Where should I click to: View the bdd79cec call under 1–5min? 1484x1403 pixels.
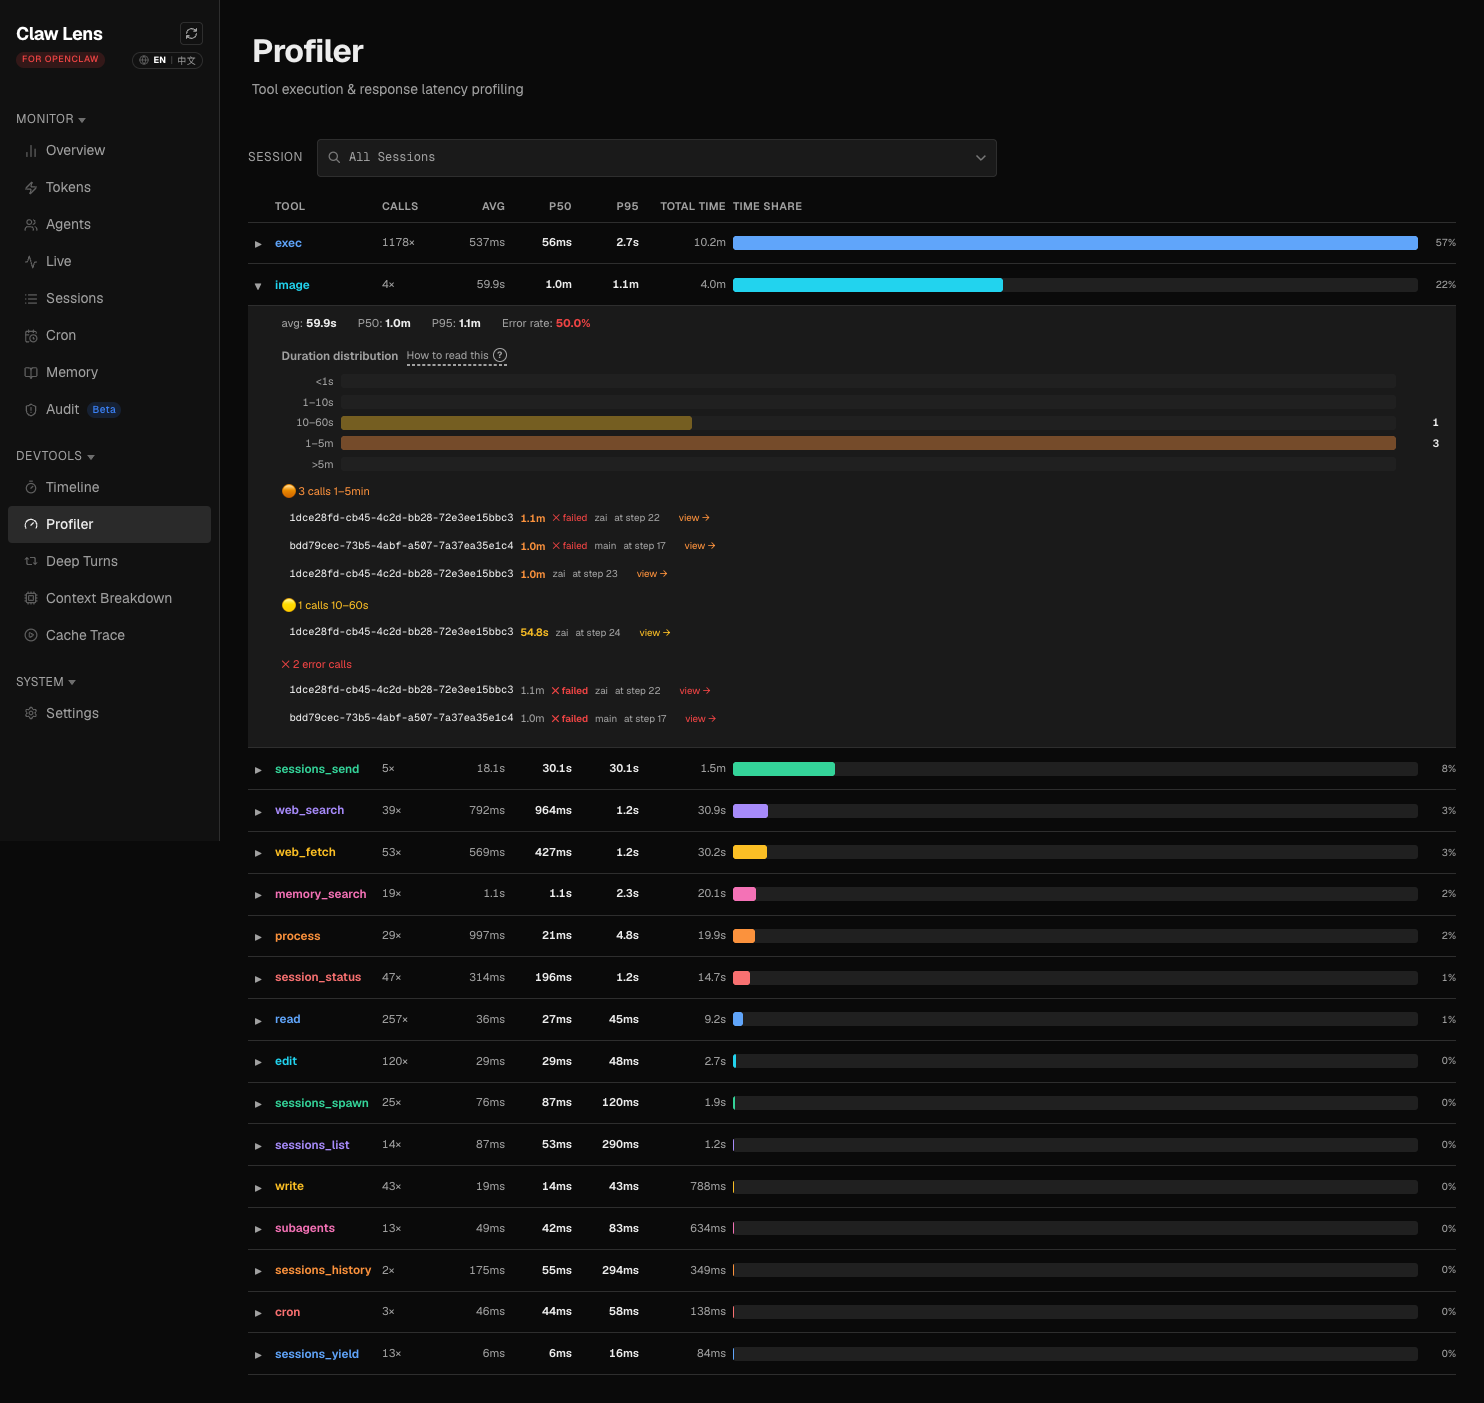pos(700,546)
